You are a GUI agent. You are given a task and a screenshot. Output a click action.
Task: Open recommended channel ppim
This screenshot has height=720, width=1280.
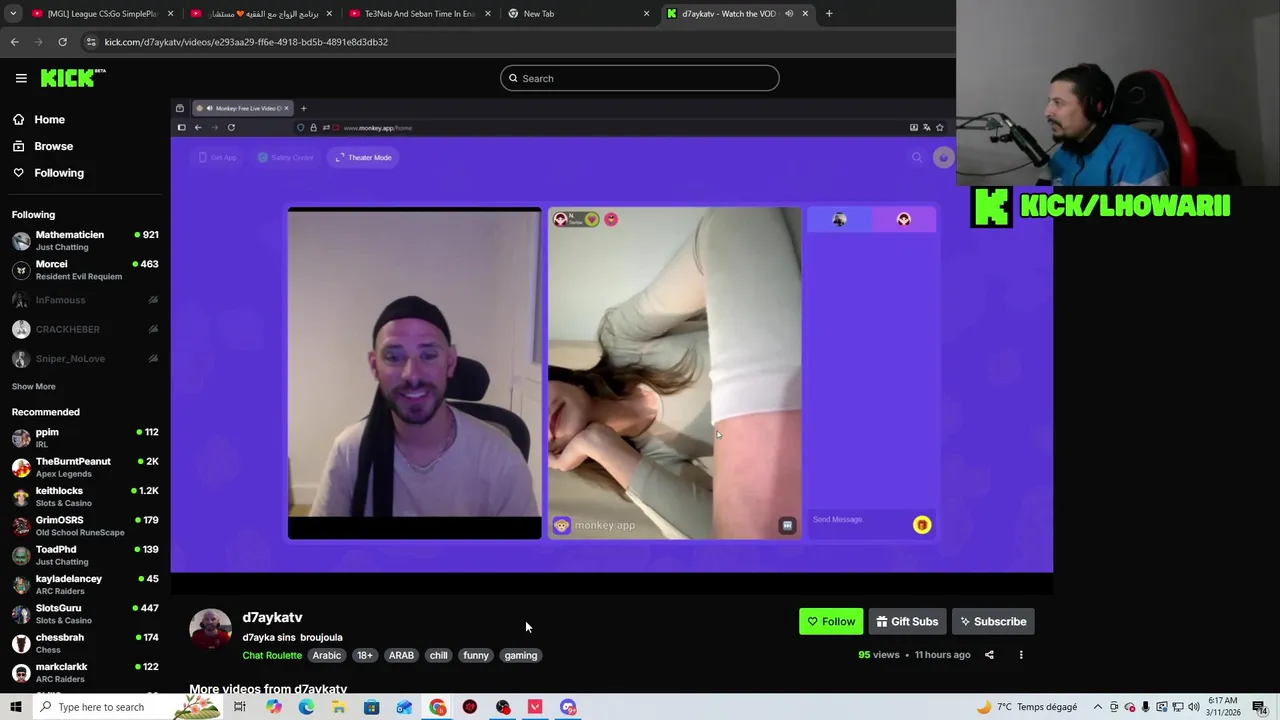(85, 438)
